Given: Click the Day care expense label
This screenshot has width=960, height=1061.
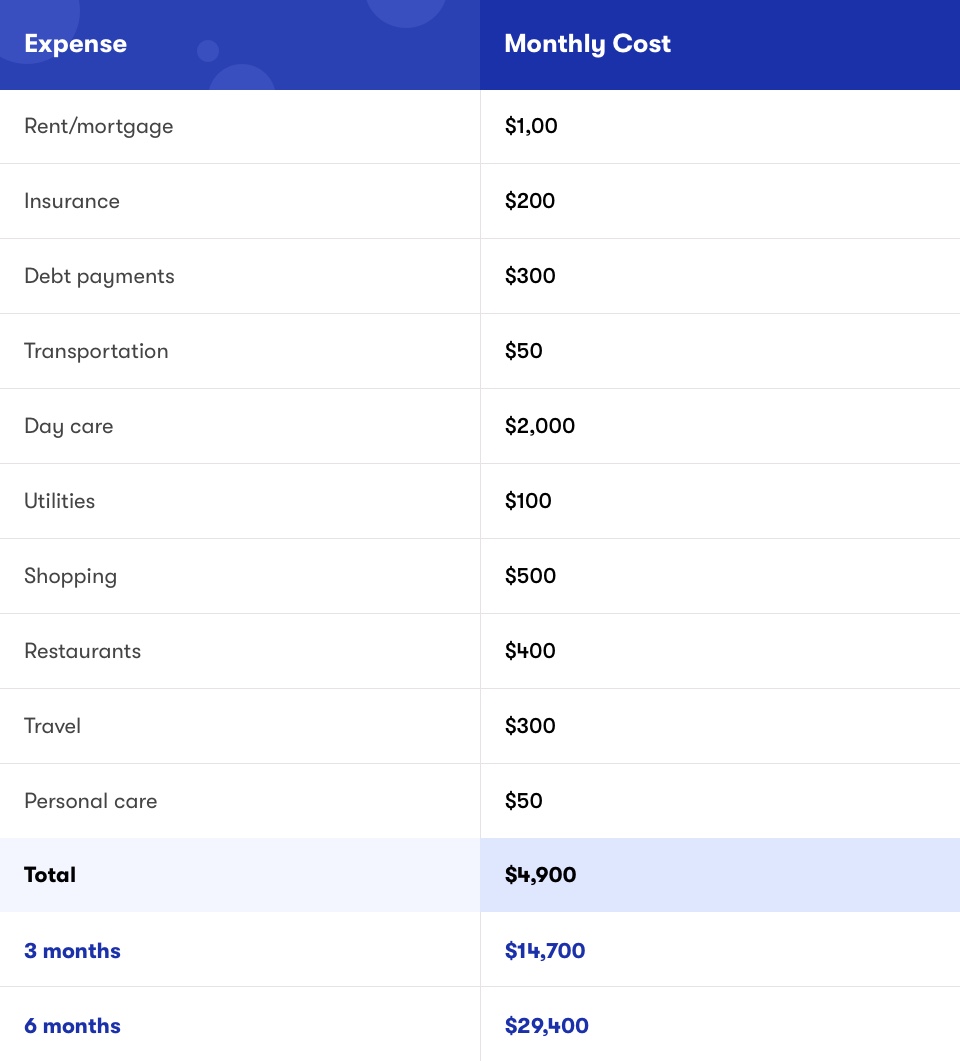Looking at the screenshot, I should tap(68, 426).
